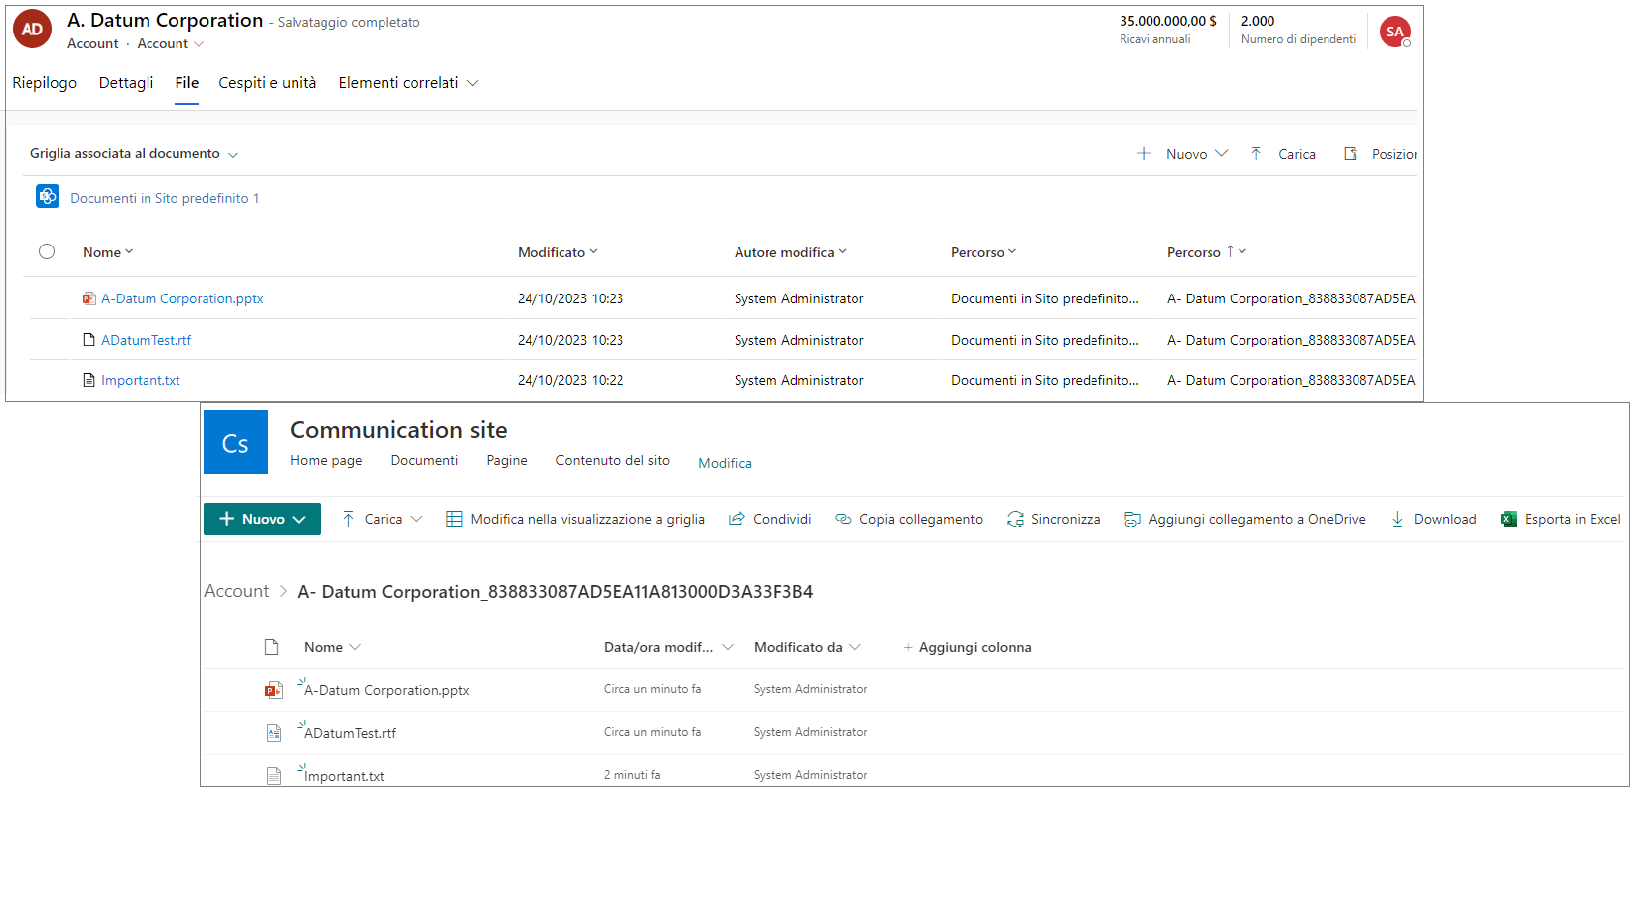The width and height of the screenshot is (1635, 907).
Task: Open ADatumTest.rtf in SharePoint list
Action: [350, 733]
